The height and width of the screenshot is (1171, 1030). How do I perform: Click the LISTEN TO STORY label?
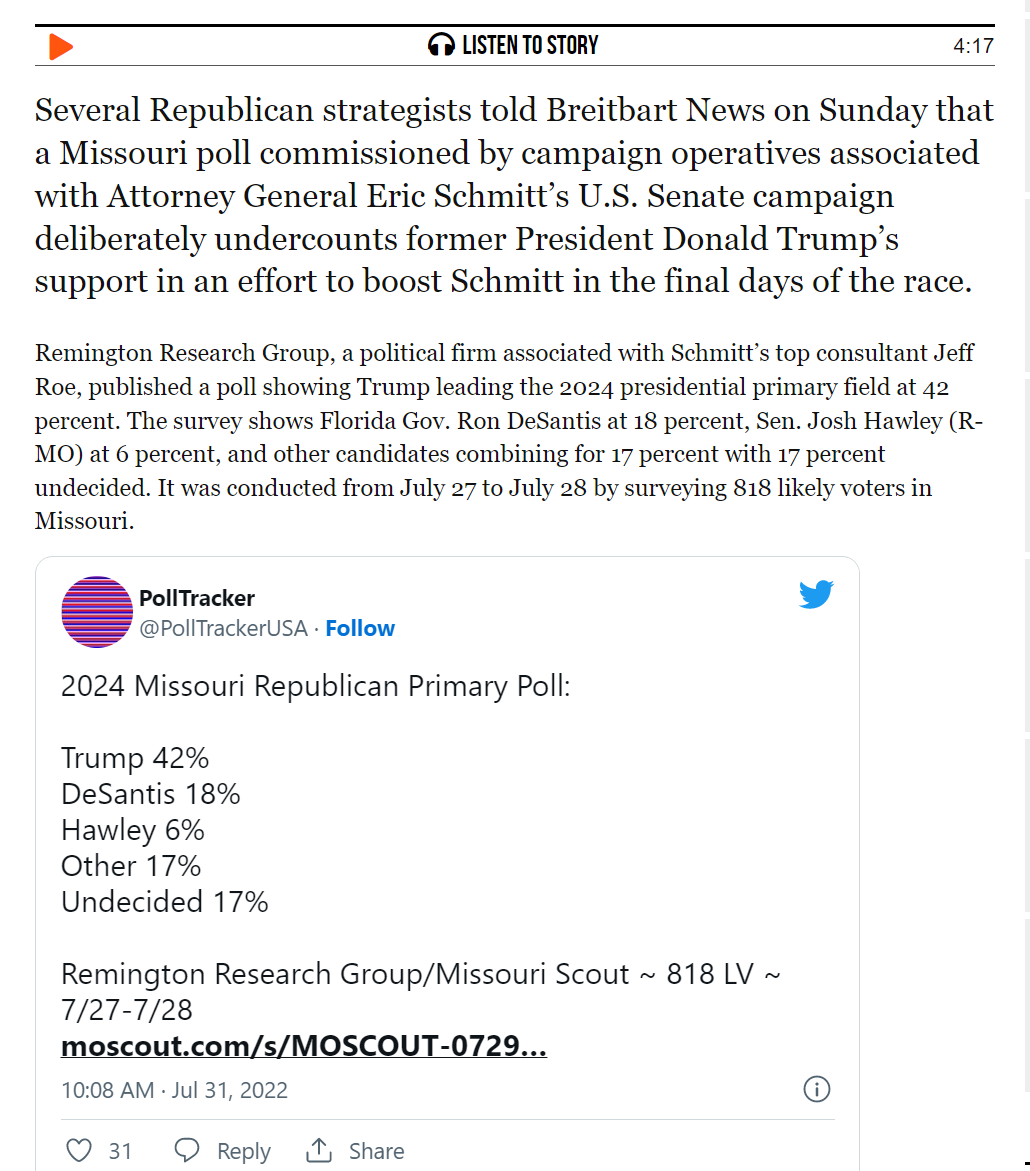530,45
